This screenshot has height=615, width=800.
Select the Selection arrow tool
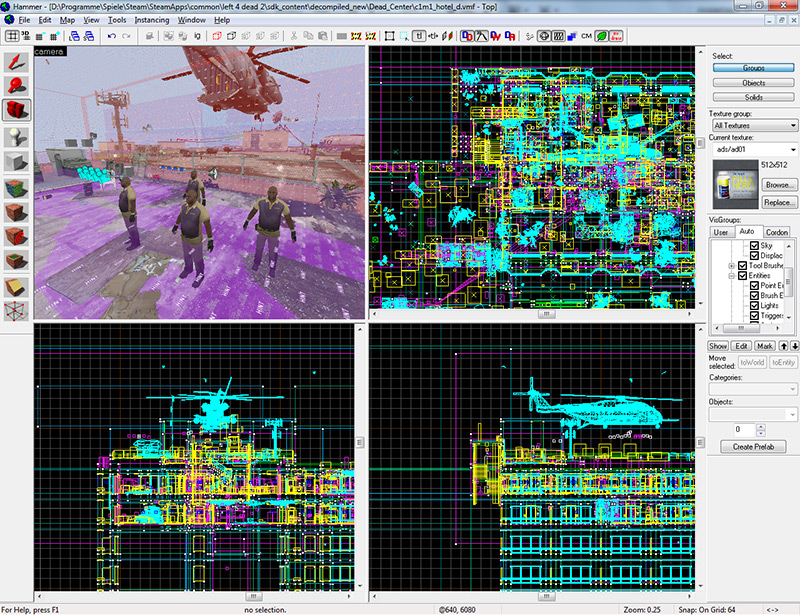point(16,62)
